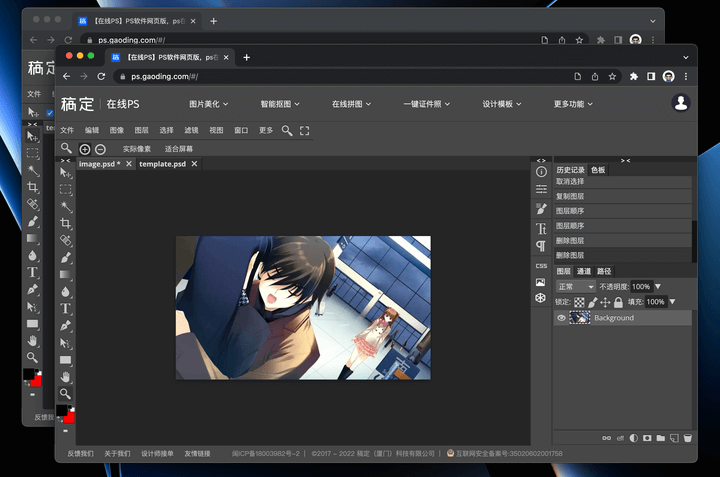Screen dimensions: 720x477
Task: Open the CSS panel icon
Action: (541, 266)
